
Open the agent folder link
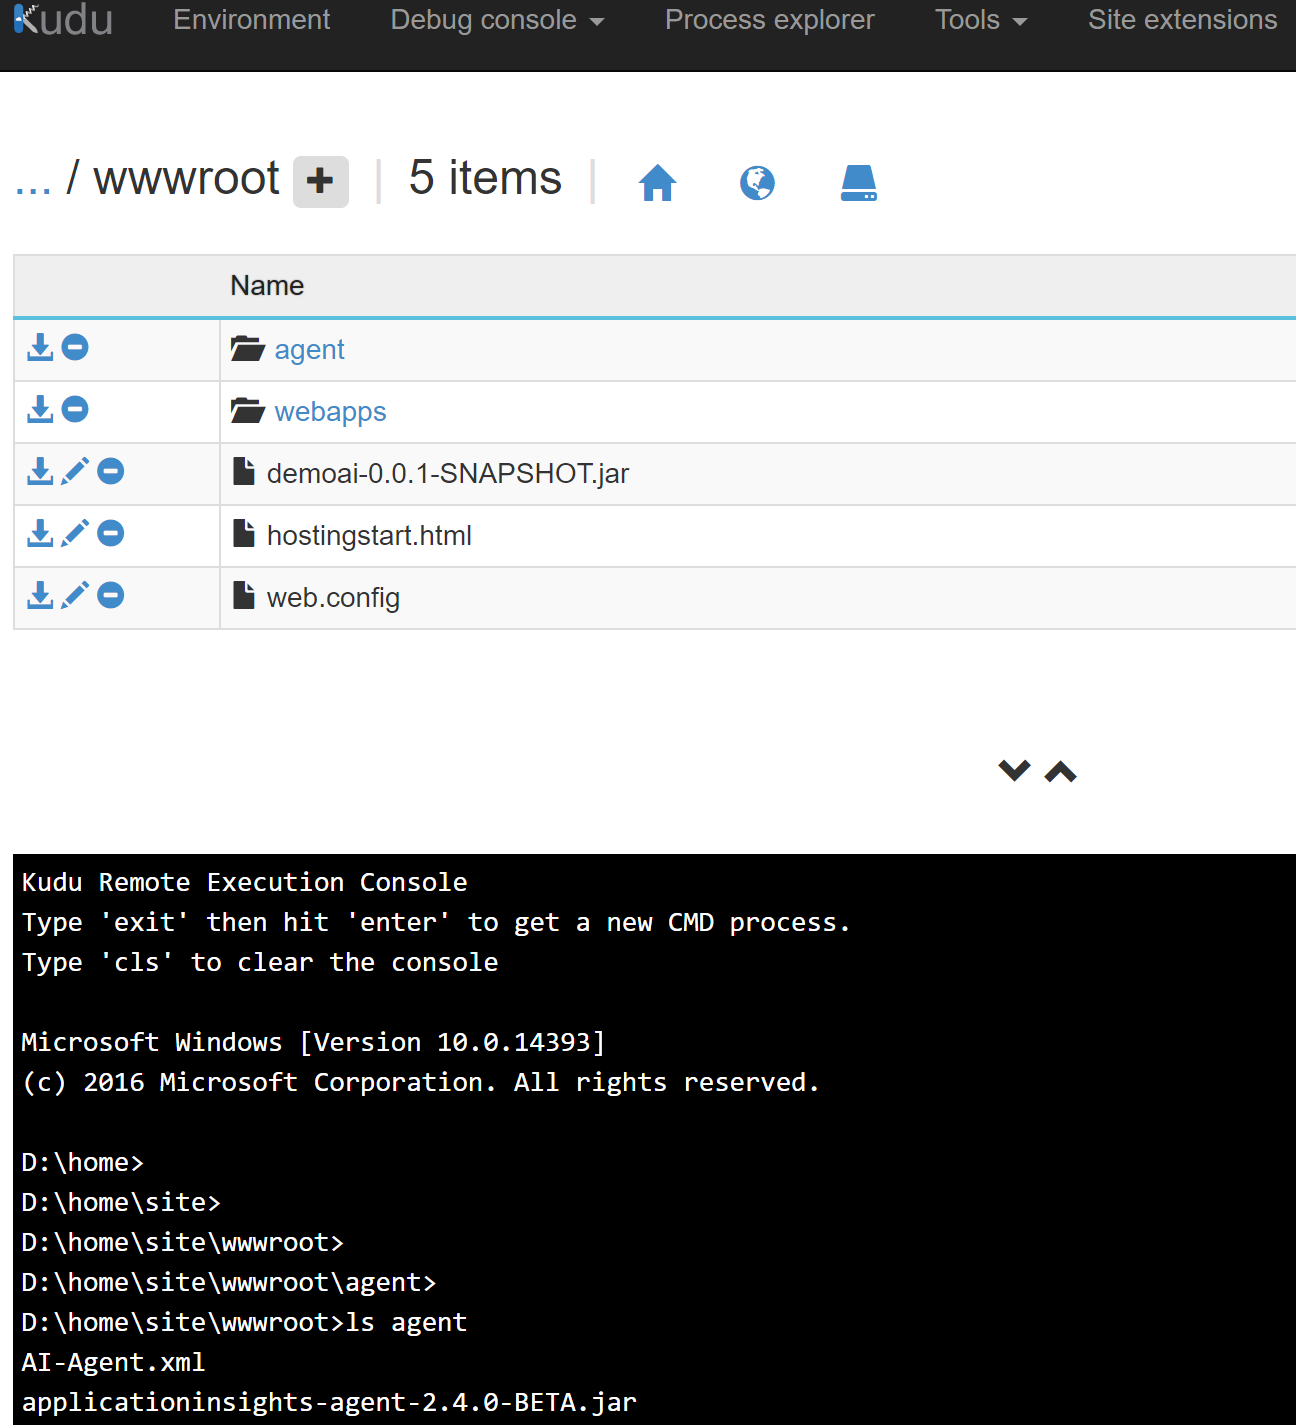click(309, 350)
